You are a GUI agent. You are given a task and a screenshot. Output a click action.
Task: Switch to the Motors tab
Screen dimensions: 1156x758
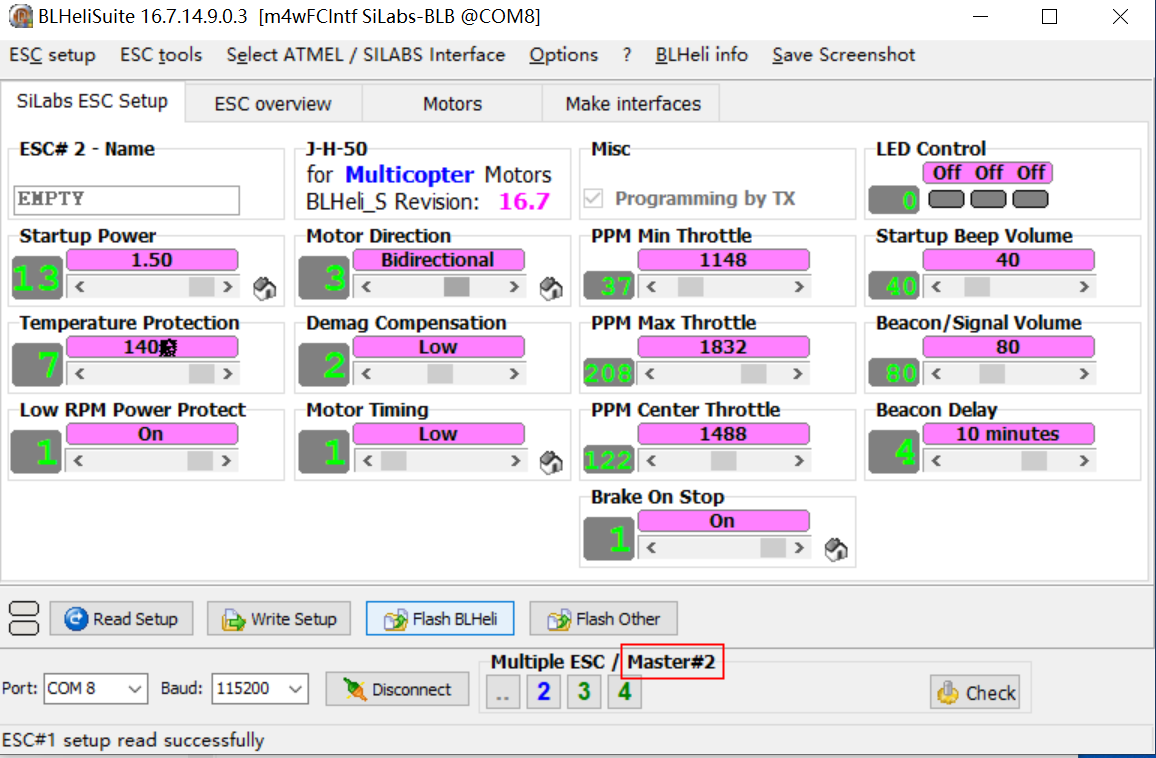coord(452,103)
